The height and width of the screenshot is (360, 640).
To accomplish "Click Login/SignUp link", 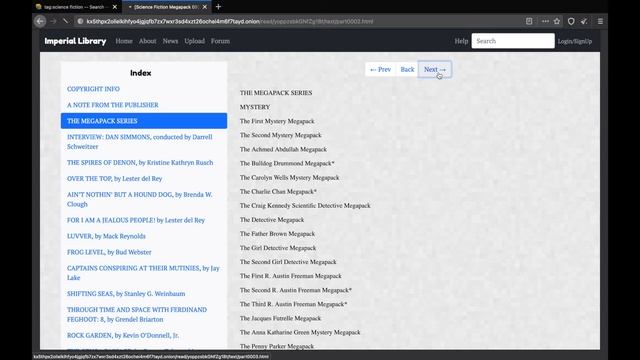I will [x=575, y=41].
